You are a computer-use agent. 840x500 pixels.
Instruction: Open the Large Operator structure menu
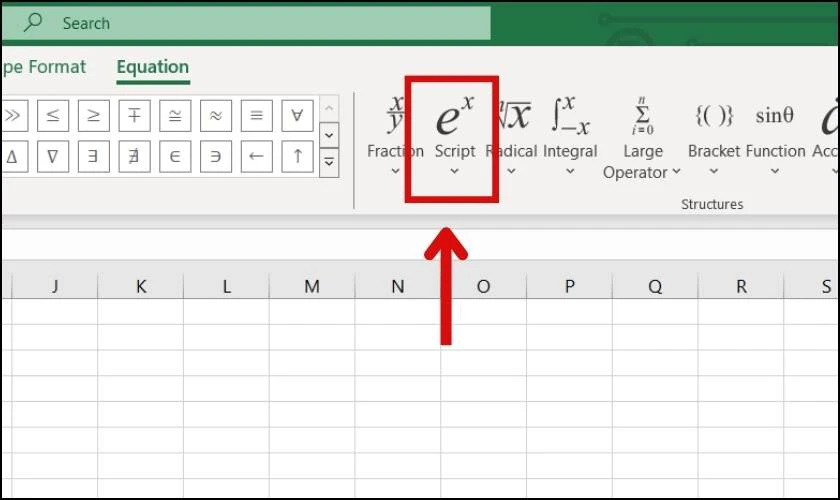(642, 139)
